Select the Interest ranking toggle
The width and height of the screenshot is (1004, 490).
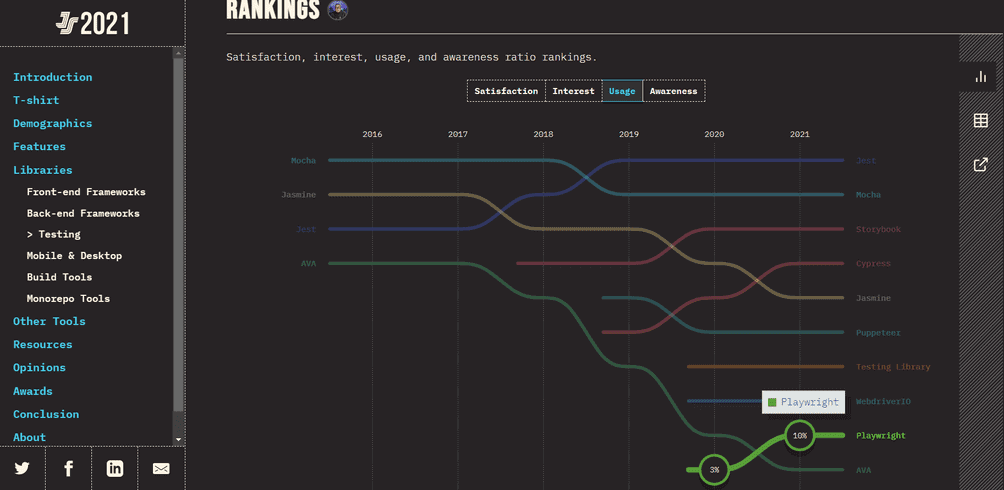[x=573, y=91]
